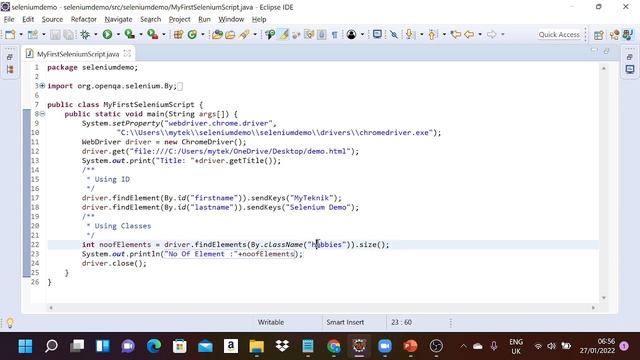
Task: Click the Search flashlight icon
Action: [x=244, y=35]
